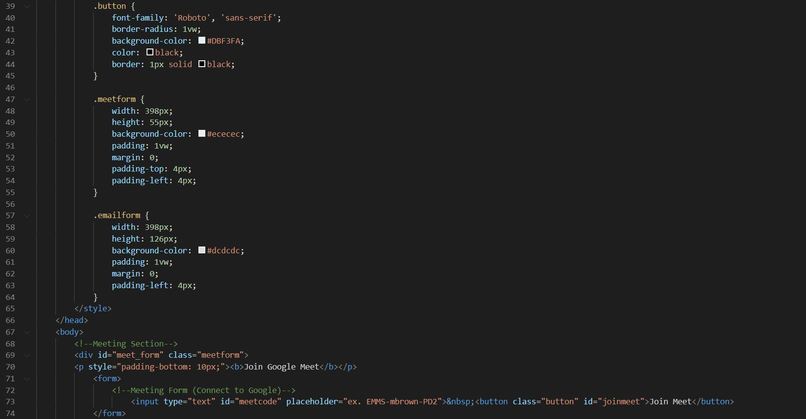Collapse the .meetform CSS block at line 47
The height and width of the screenshot is (419, 806).
(x=27, y=99)
